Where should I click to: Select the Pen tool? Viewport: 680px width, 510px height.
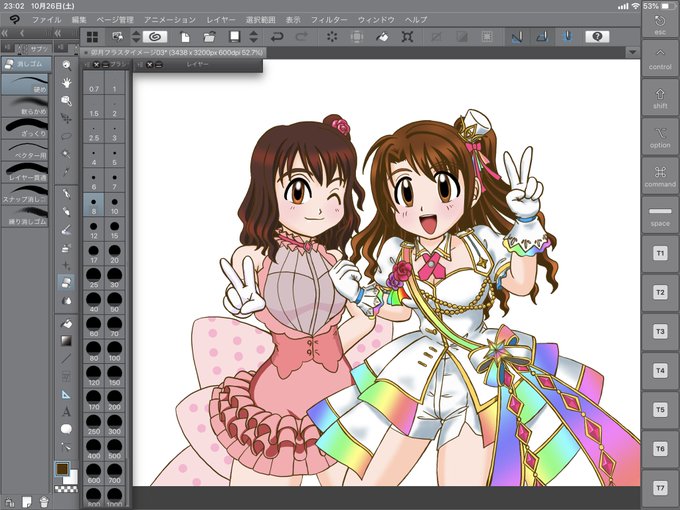click(x=66, y=193)
